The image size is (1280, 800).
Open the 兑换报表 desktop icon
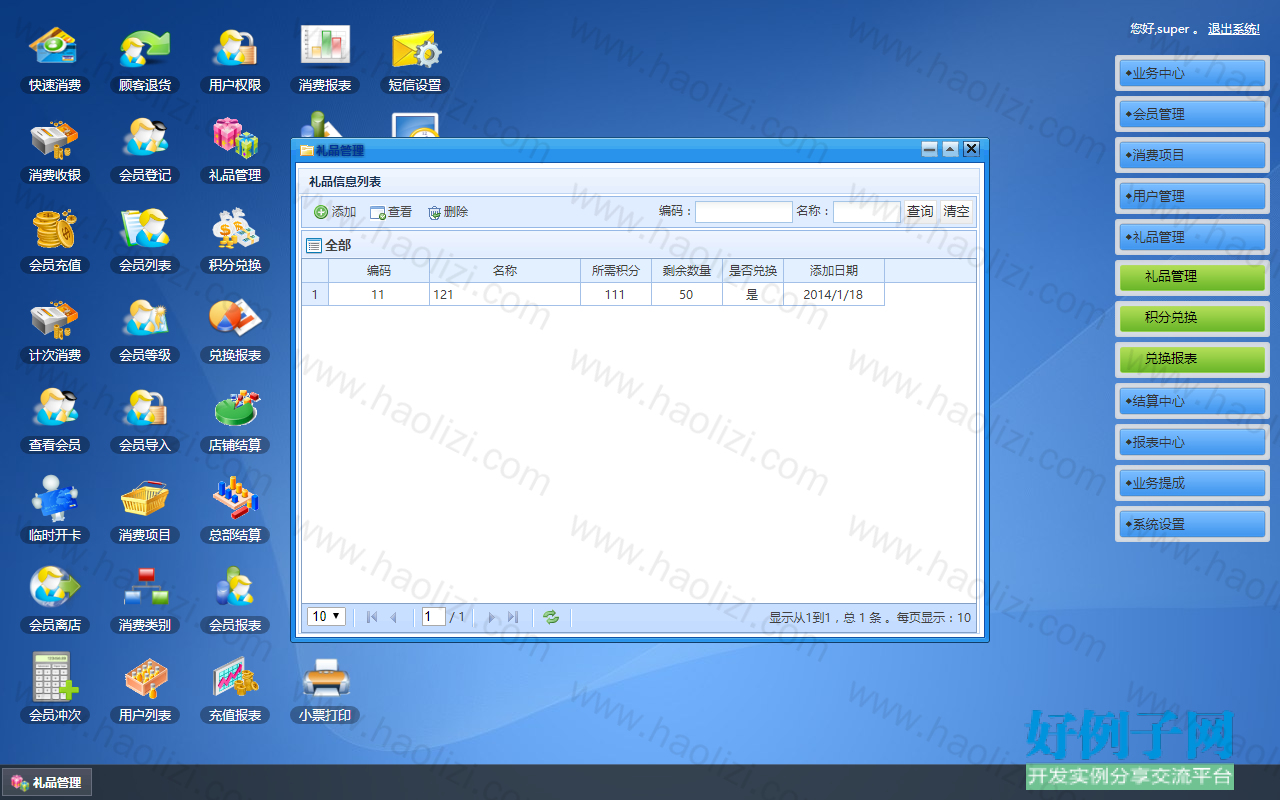235,330
